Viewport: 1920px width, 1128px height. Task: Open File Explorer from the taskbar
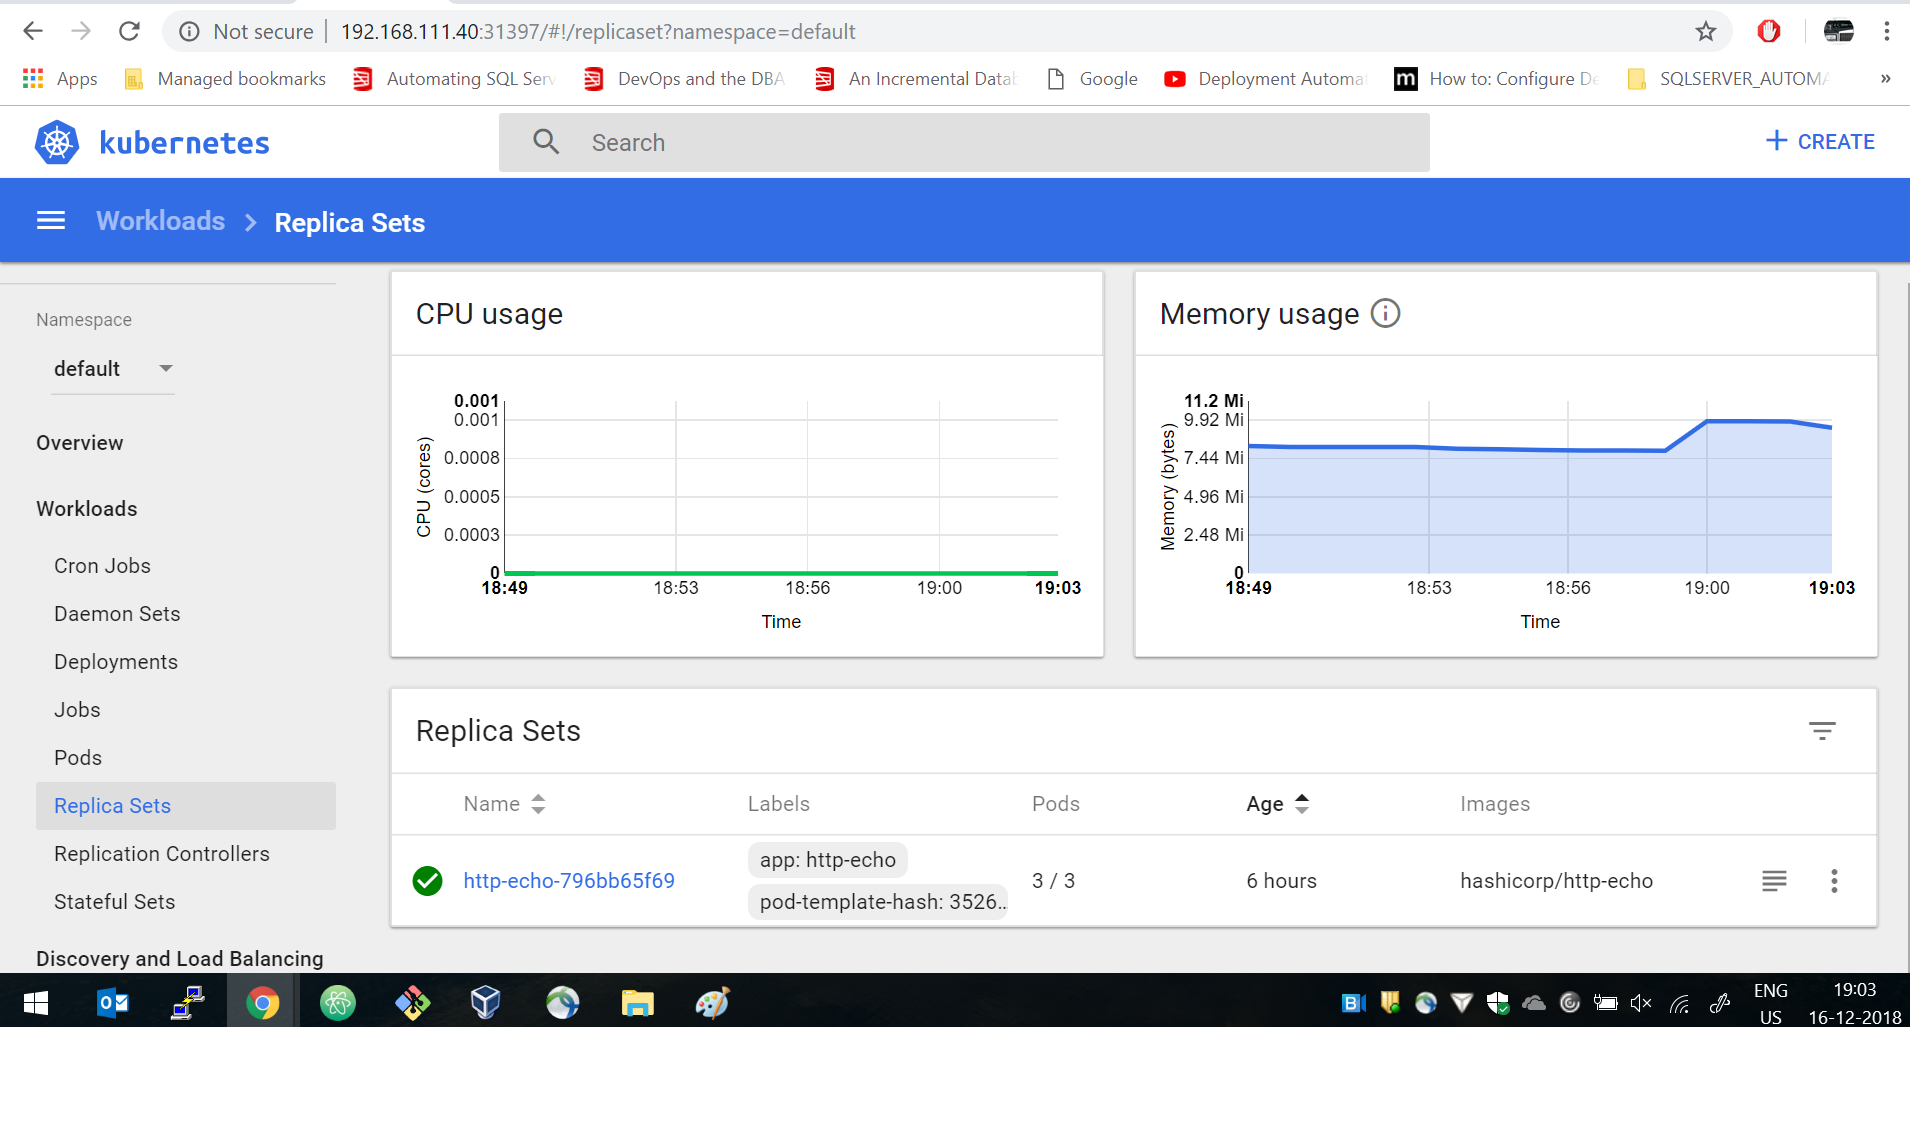click(x=637, y=1002)
